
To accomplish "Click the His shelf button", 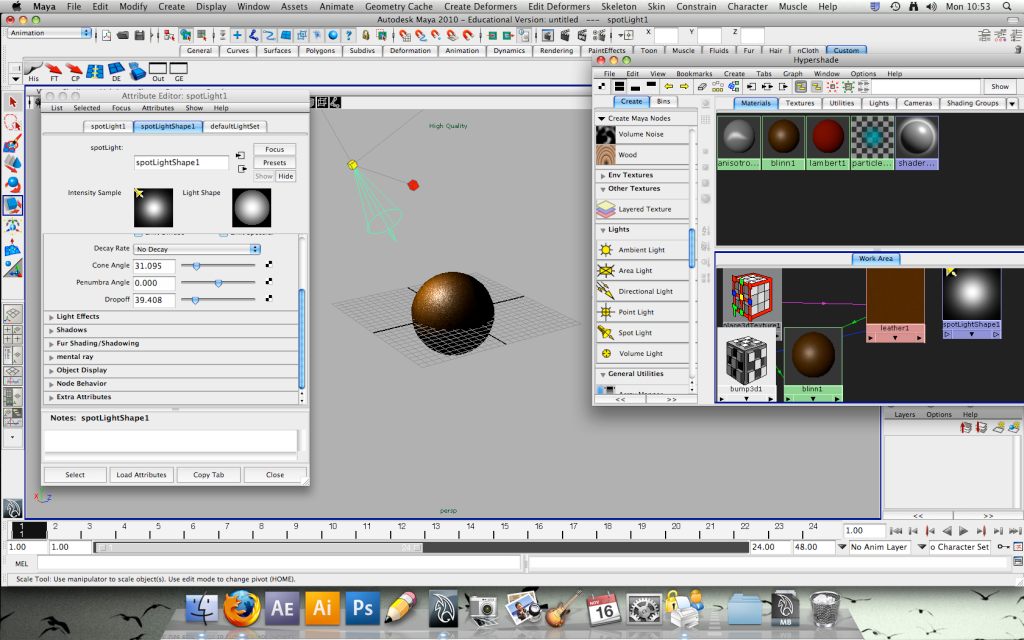I will click(x=34, y=71).
